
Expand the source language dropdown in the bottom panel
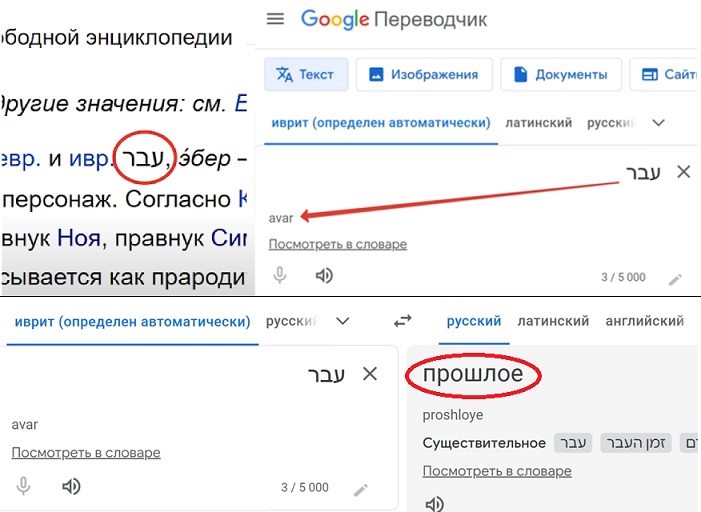pos(343,321)
